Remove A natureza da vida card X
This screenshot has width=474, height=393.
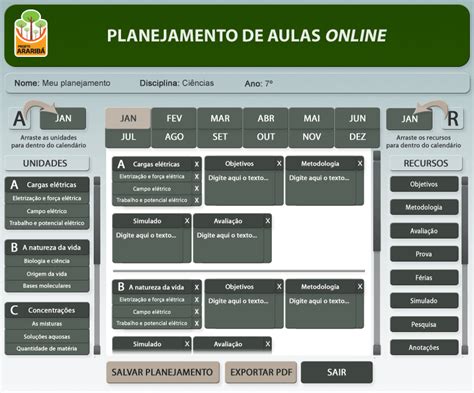[197, 287]
